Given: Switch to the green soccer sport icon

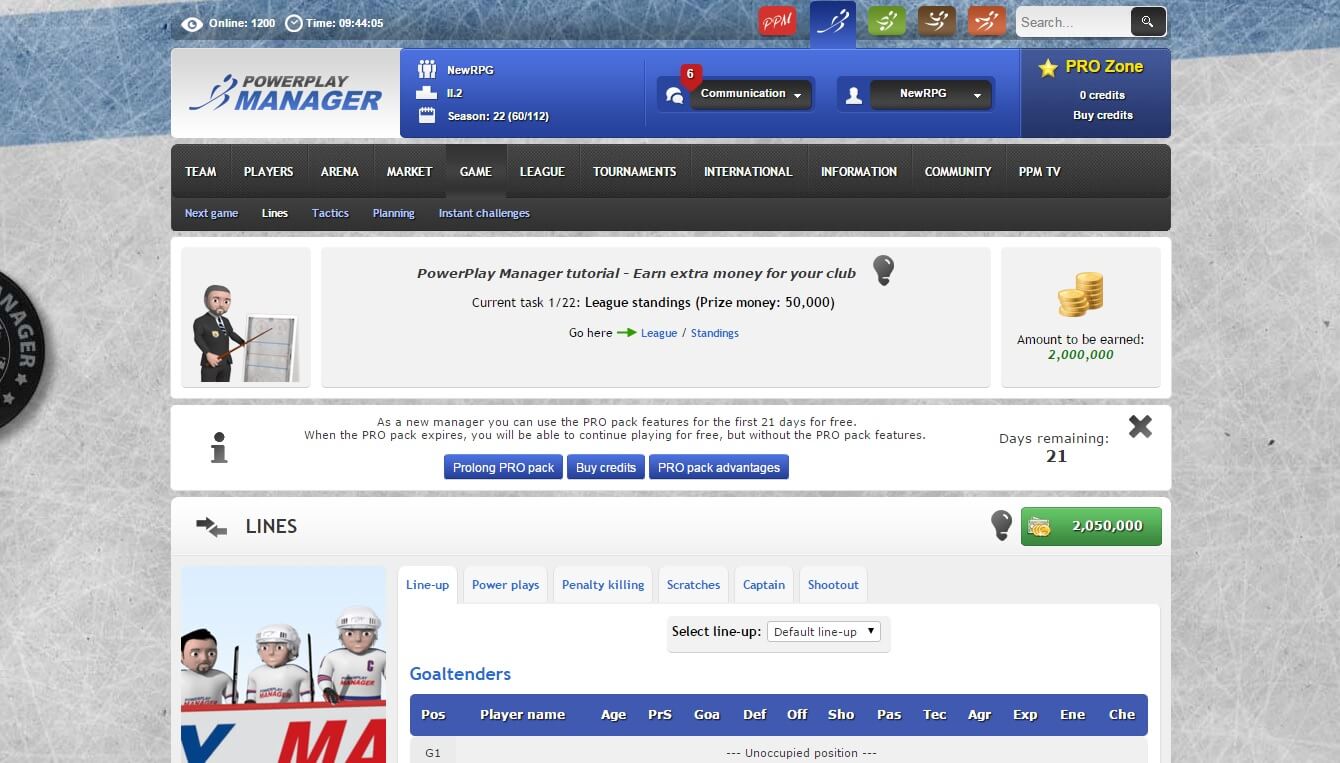Looking at the screenshot, I should tap(886, 21).
